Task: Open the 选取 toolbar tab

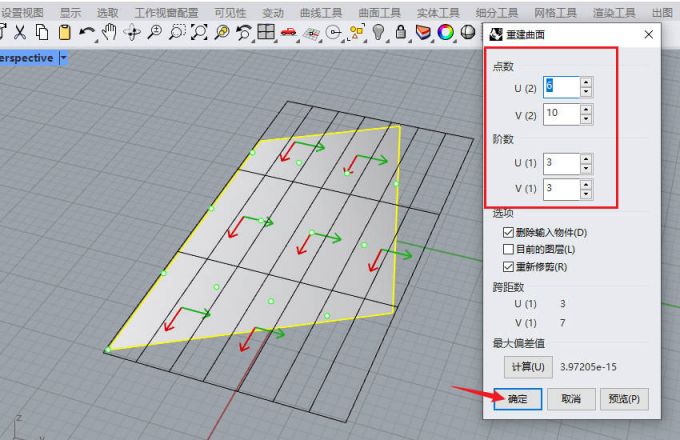Action: 108,13
